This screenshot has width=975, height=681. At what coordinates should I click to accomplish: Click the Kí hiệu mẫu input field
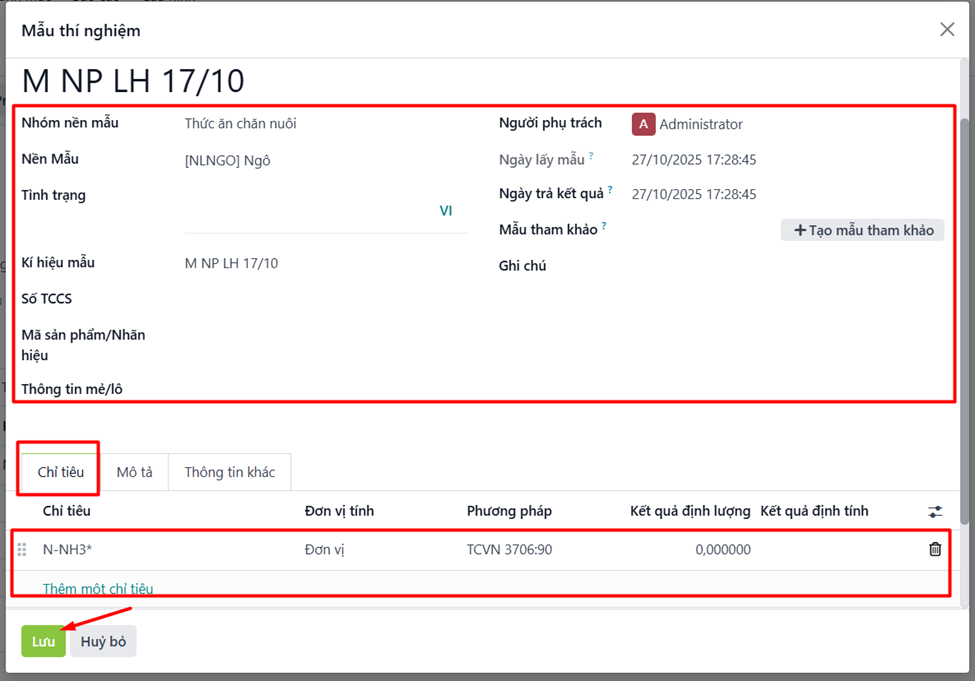(325, 263)
